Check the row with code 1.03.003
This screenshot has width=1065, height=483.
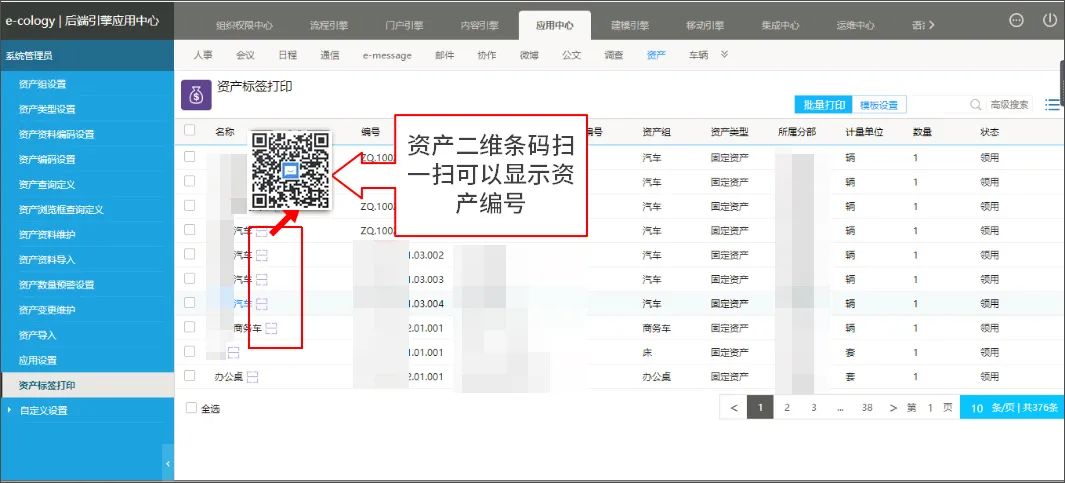coord(189,278)
